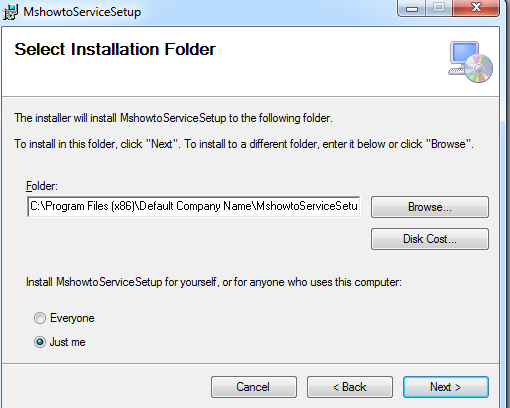Click the Select Installation Folder heading
The height and width of the screenshot is (408, 510).
pyautogui.click(x=115, y=49)
